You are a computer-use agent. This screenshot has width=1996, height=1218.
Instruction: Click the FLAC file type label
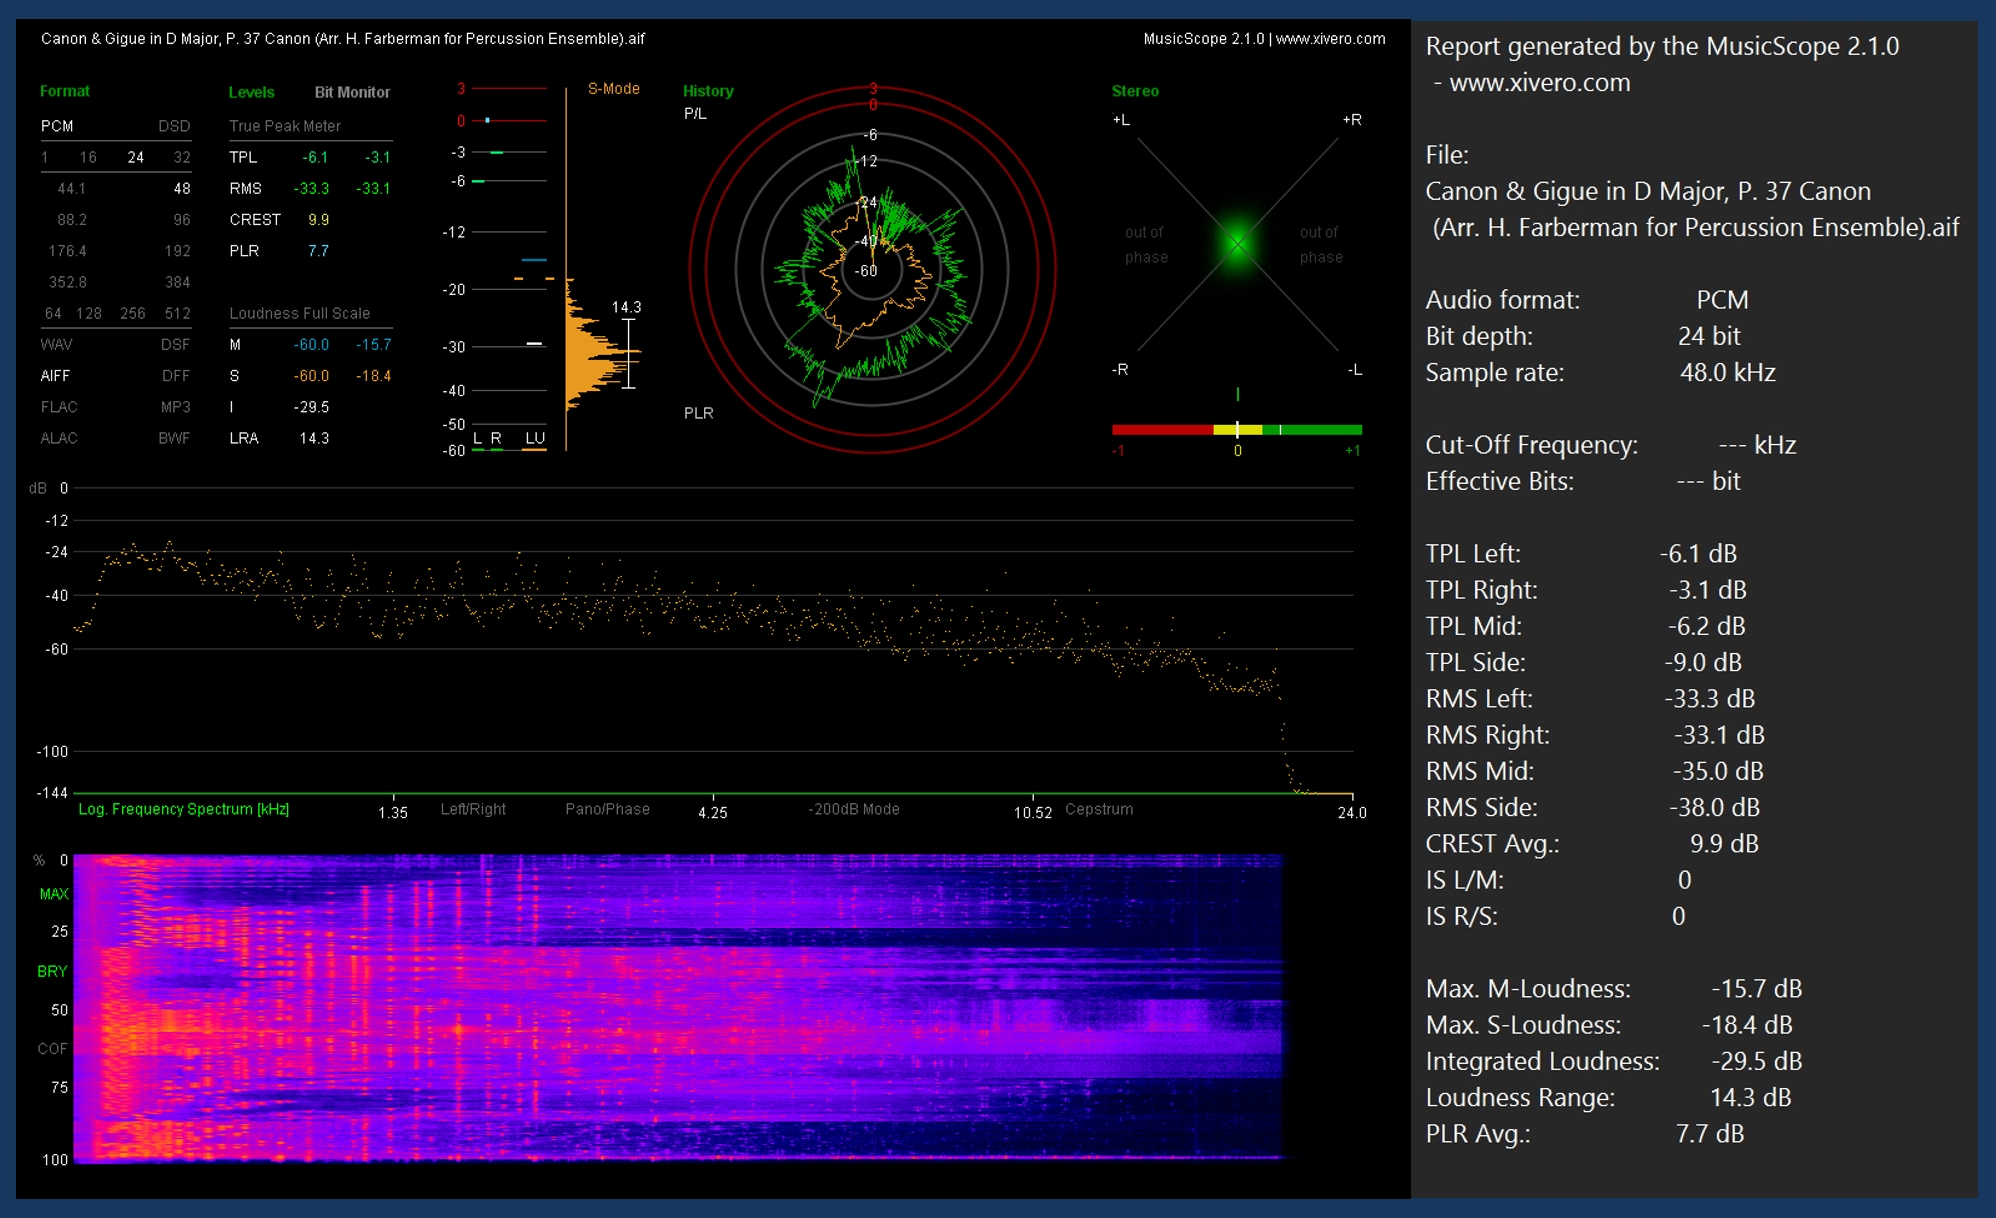coord(59,407)
